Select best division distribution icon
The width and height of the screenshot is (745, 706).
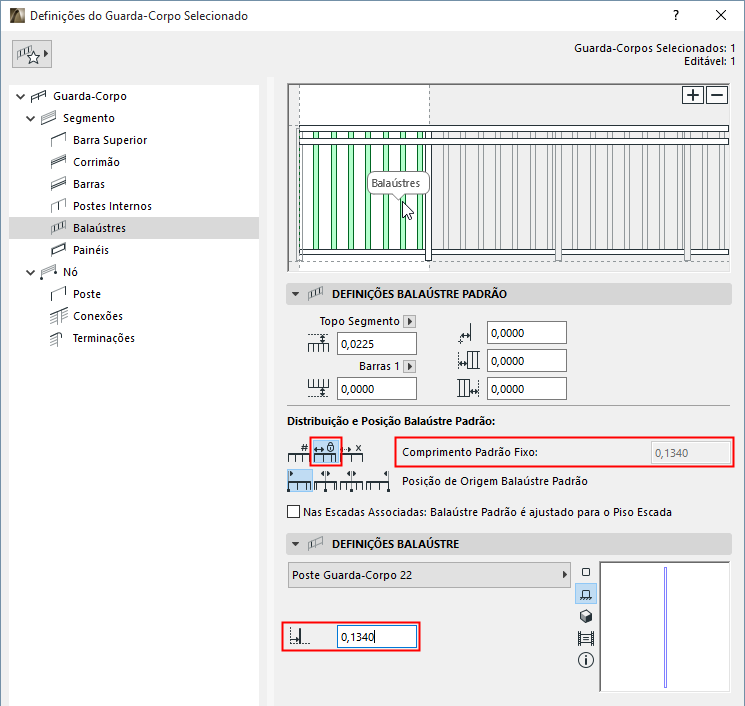point(352,452)
